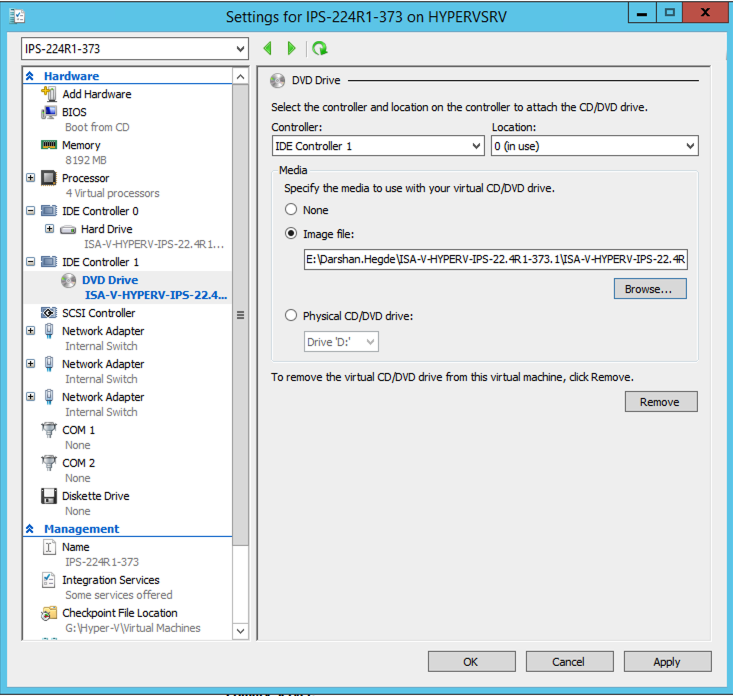Select SCSI Controller in the tree
Image resolution: width=733 pixels, height=696 pixels.
click(99, 313)
